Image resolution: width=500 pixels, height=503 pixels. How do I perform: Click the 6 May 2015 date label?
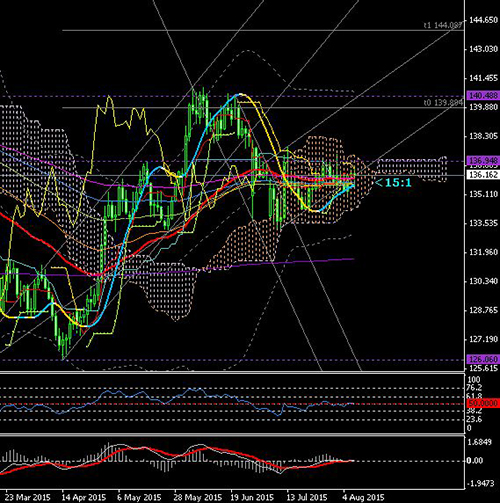(139, 497)
